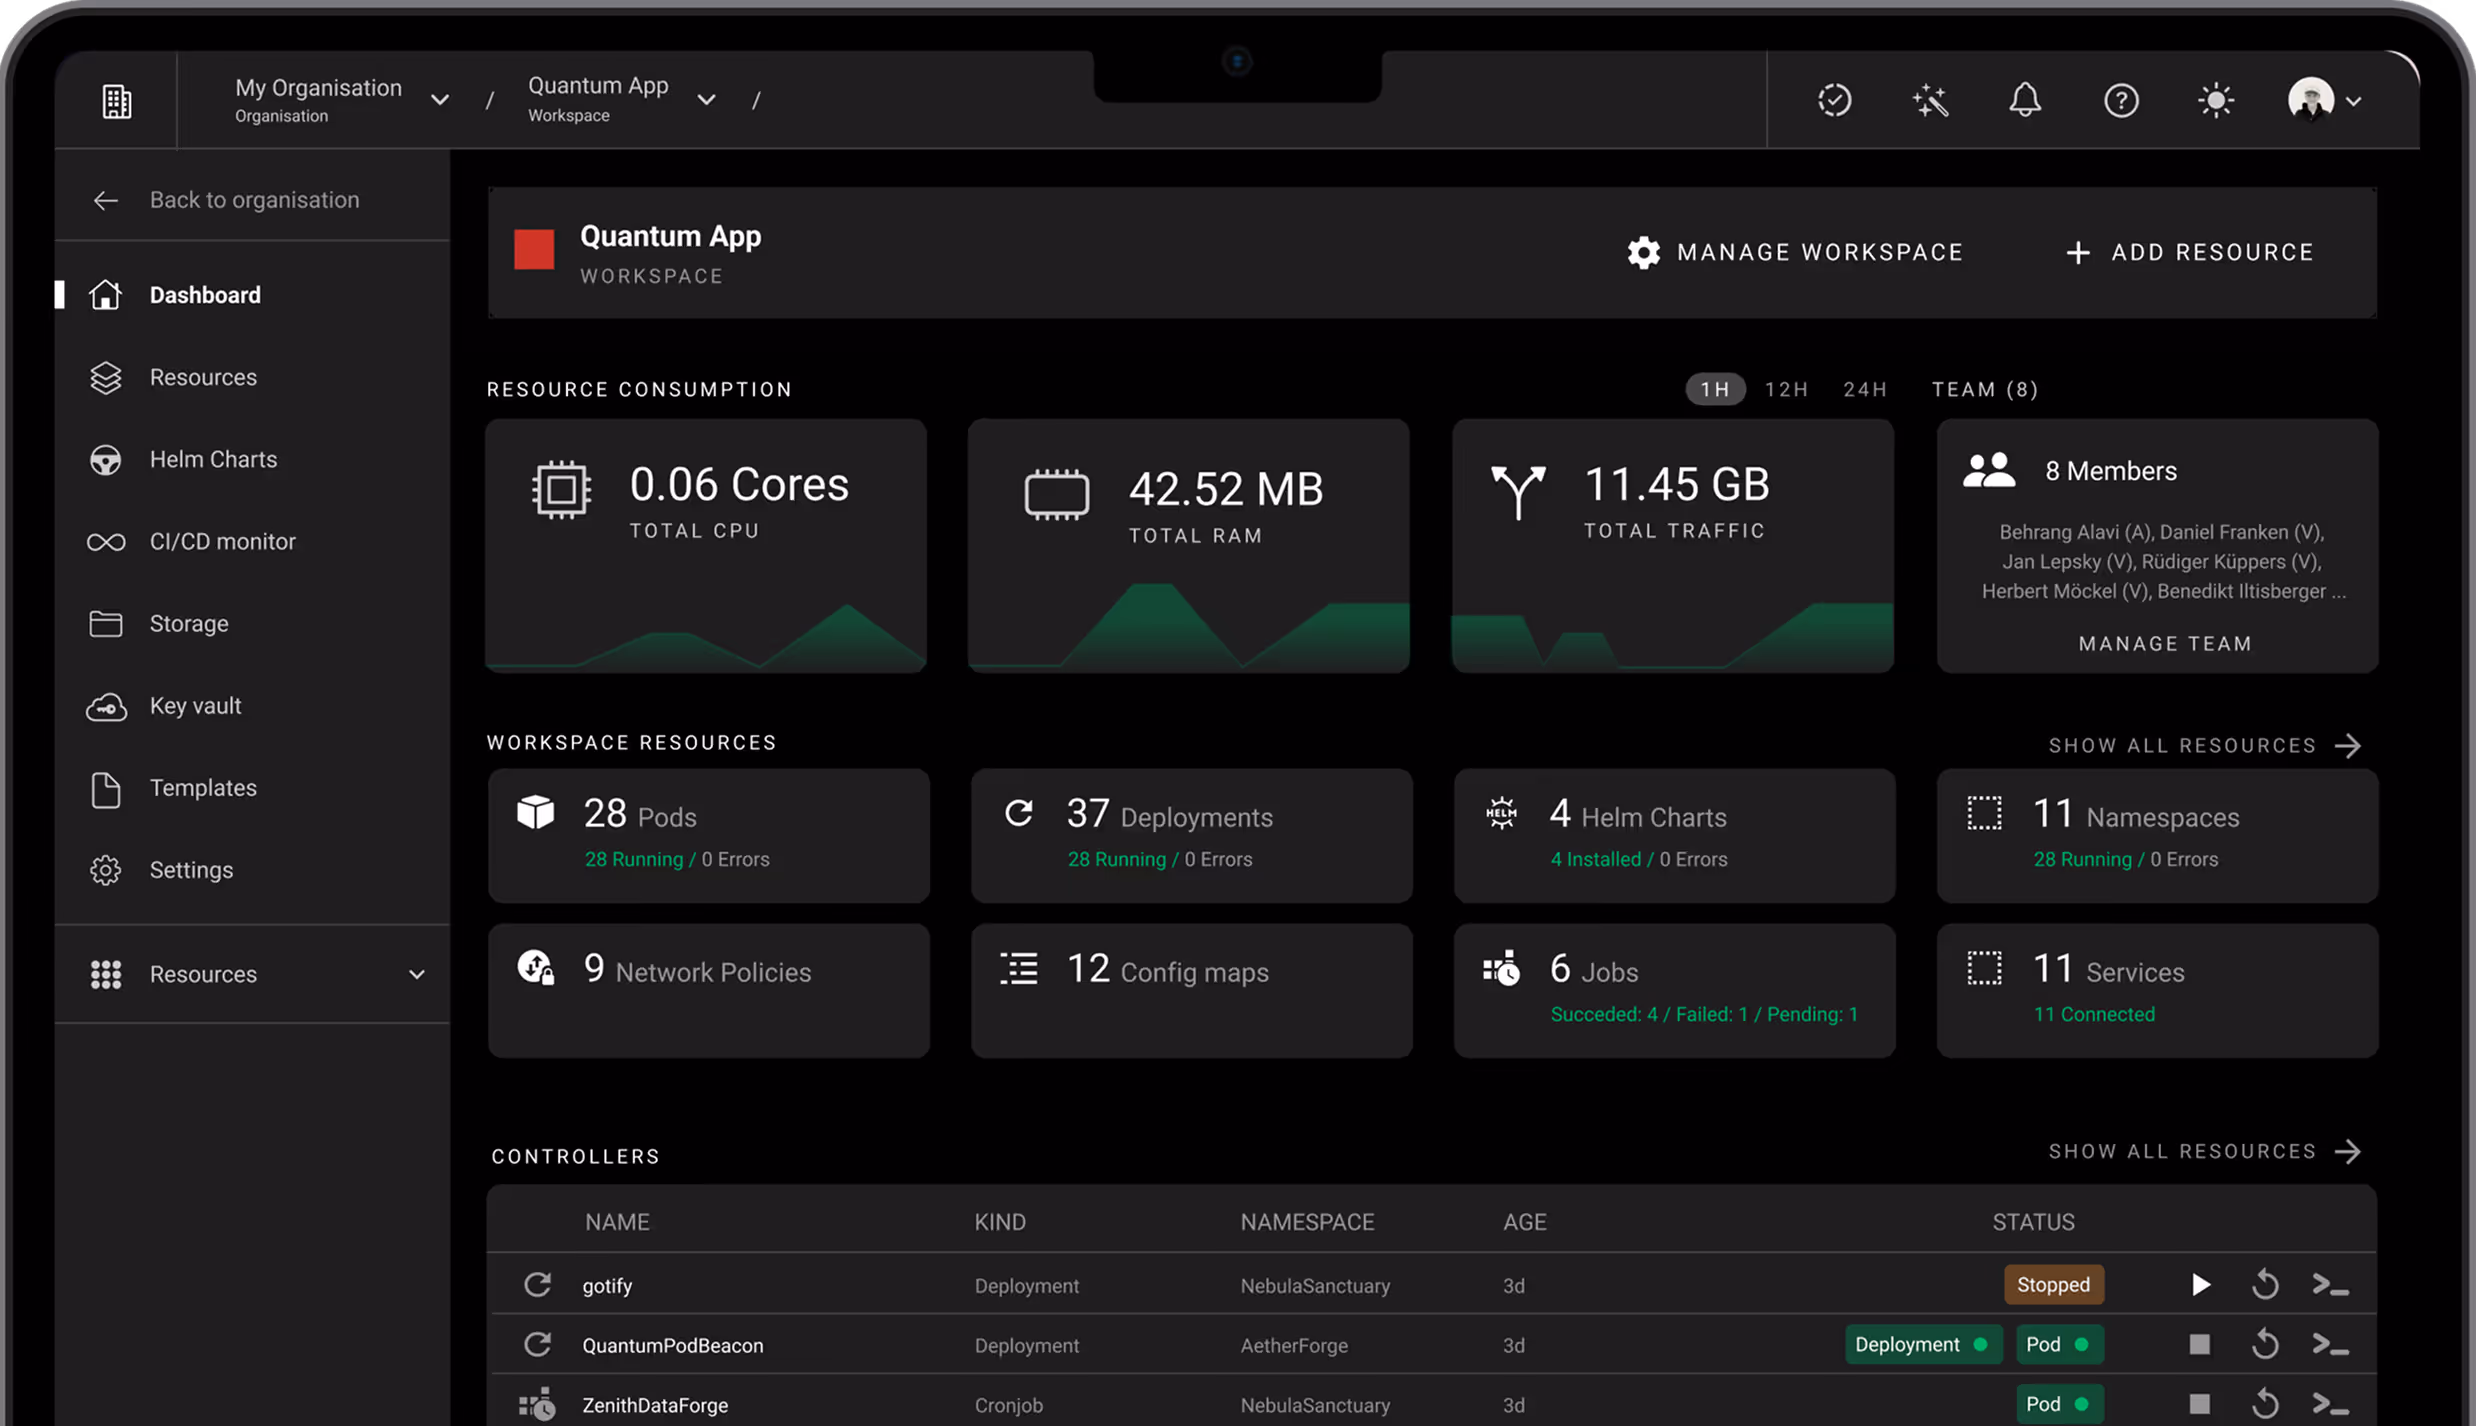
Task: Go to CI/CD monitor page
Action: [x=222, y=541]
